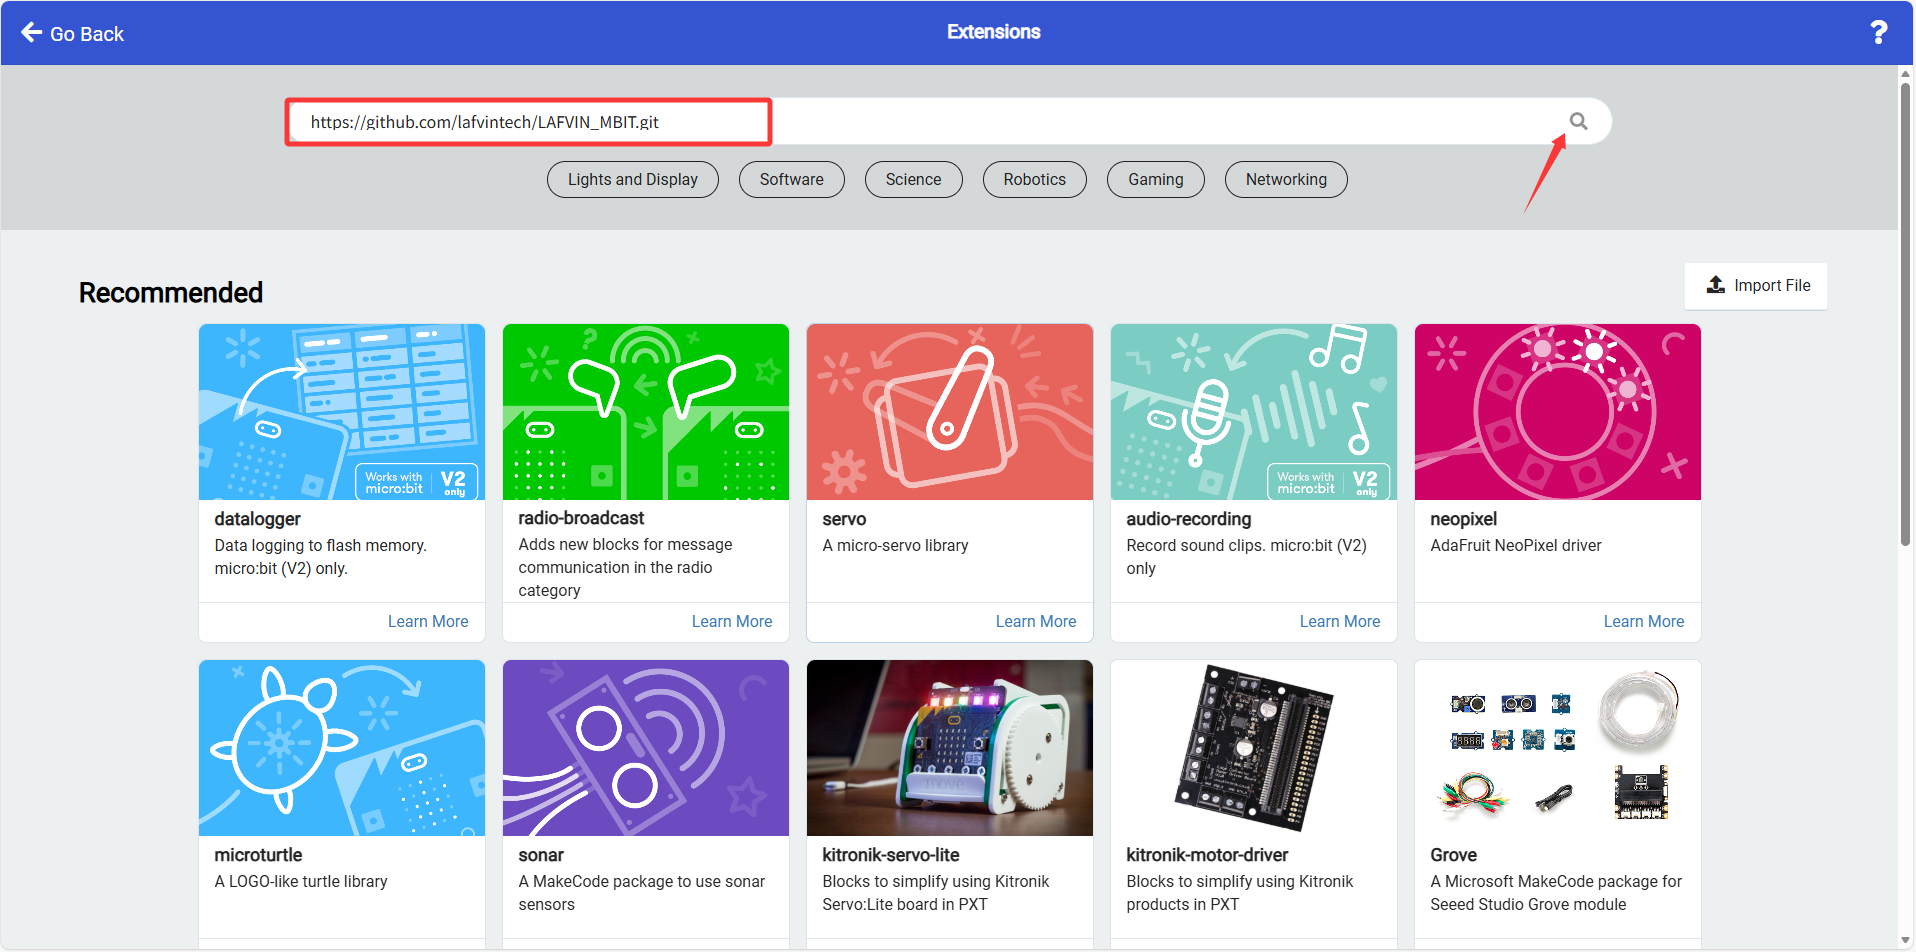Click the magnifier search icon
This screenshot has height=952, width=1916.
(x=1578, y=121)
